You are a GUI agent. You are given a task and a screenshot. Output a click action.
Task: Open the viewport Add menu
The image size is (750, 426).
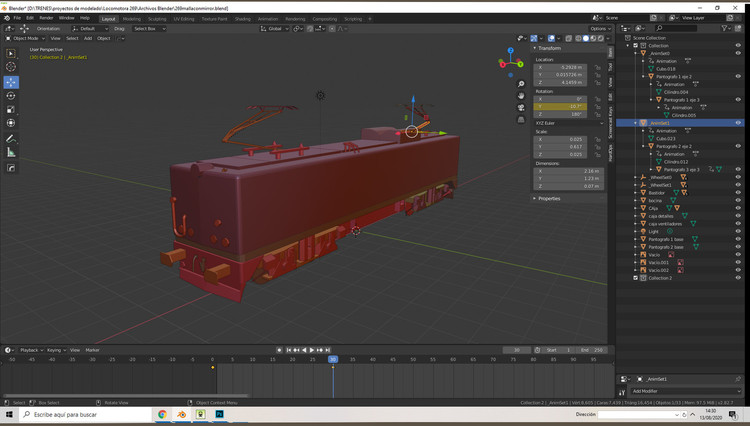88,38
